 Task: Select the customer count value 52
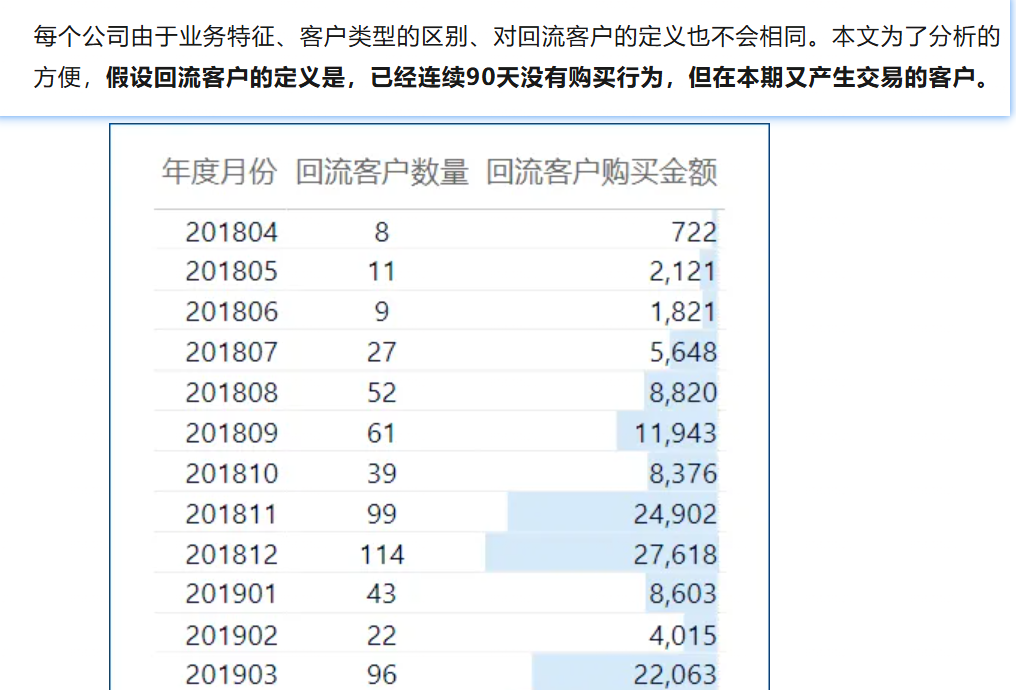[x=382, y=393]
